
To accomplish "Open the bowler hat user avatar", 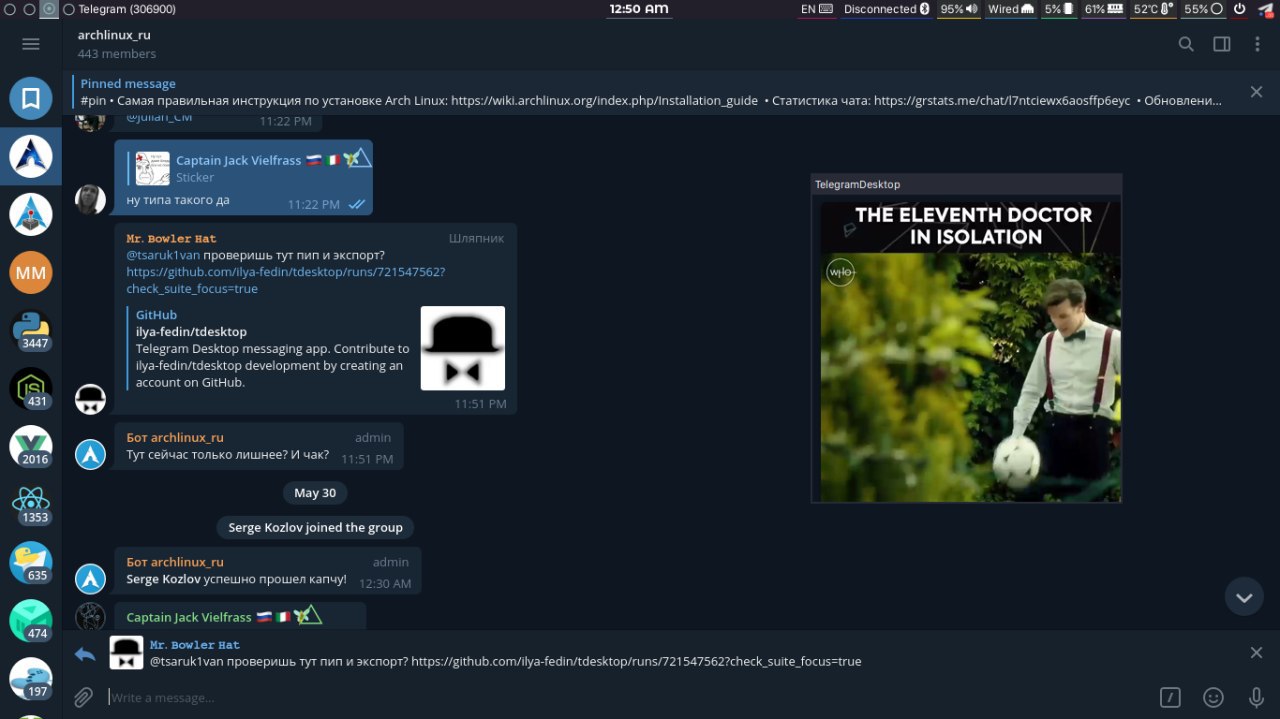I will 91,399.
